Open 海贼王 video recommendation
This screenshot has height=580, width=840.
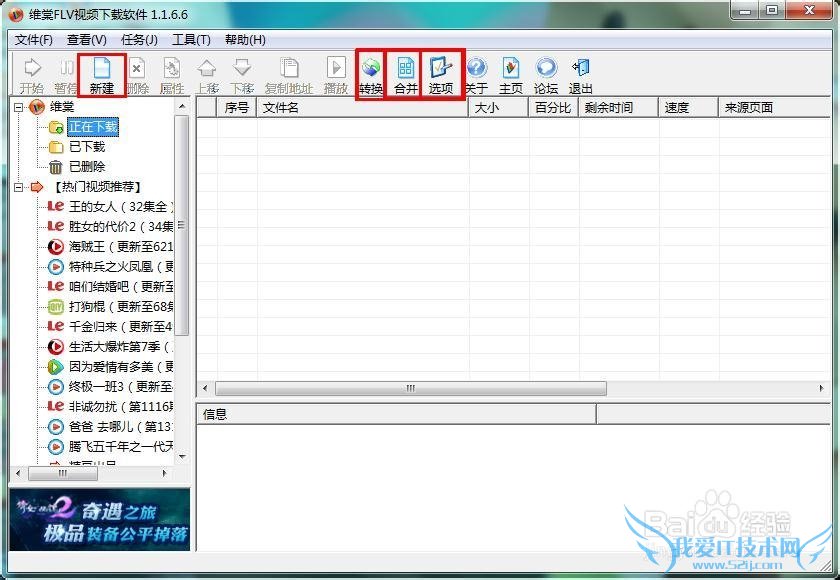pyautogui.click(x=121, y=247)
